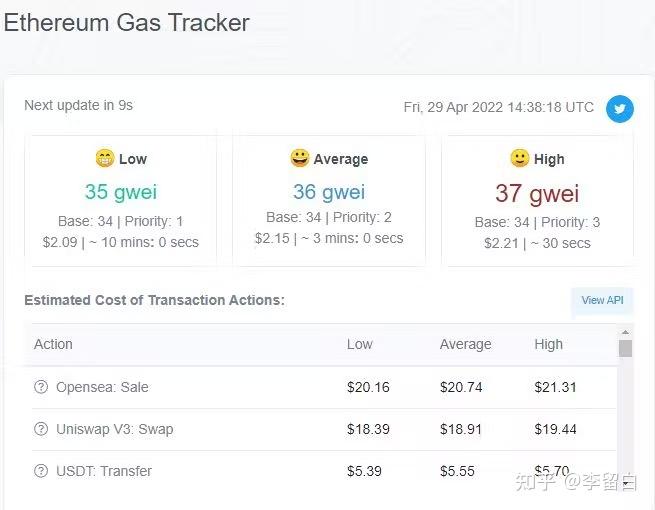Click help icon beside USDT: Transfer

(x=41, y=471)
